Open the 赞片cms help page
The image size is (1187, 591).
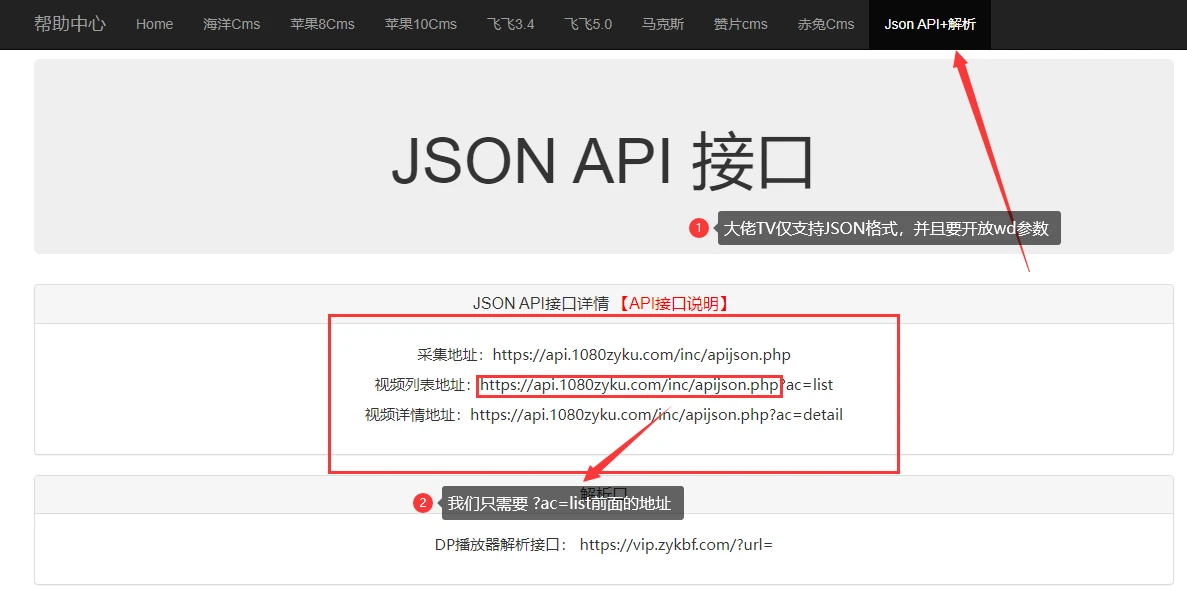click(x=741, y=24)
